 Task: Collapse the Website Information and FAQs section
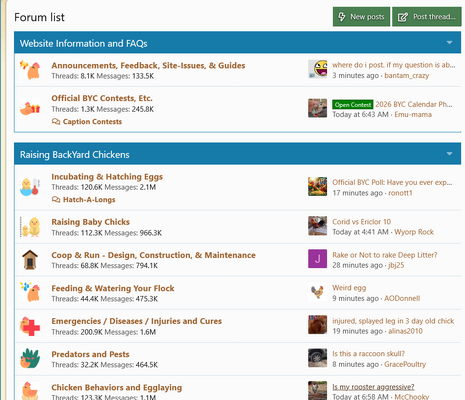[449, 43]
